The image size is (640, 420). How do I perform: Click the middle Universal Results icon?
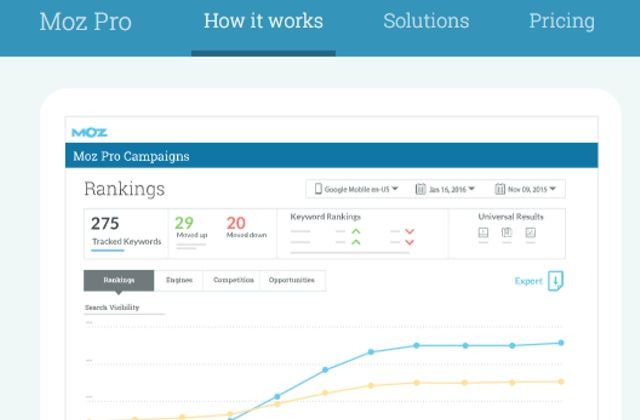point(506,233)
